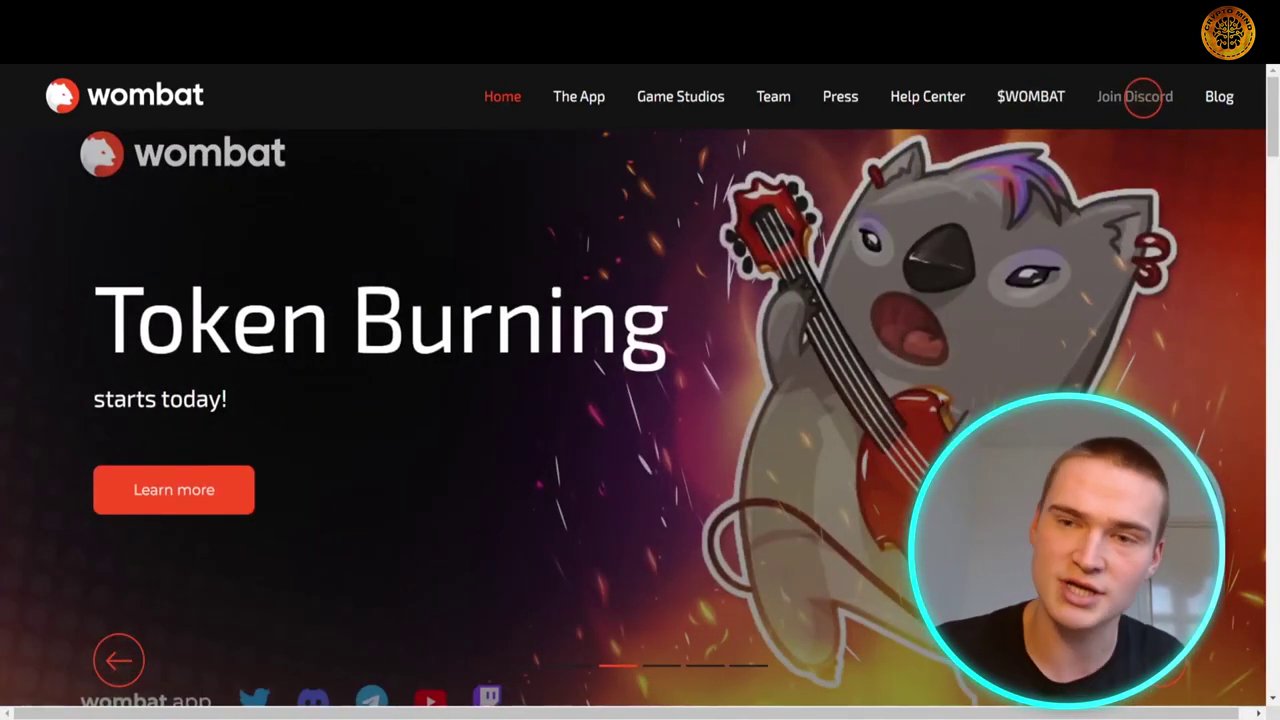Select the Telegram paper plane icon
The width and height of the screenshot is (1280, 720).
coord(371,697)
